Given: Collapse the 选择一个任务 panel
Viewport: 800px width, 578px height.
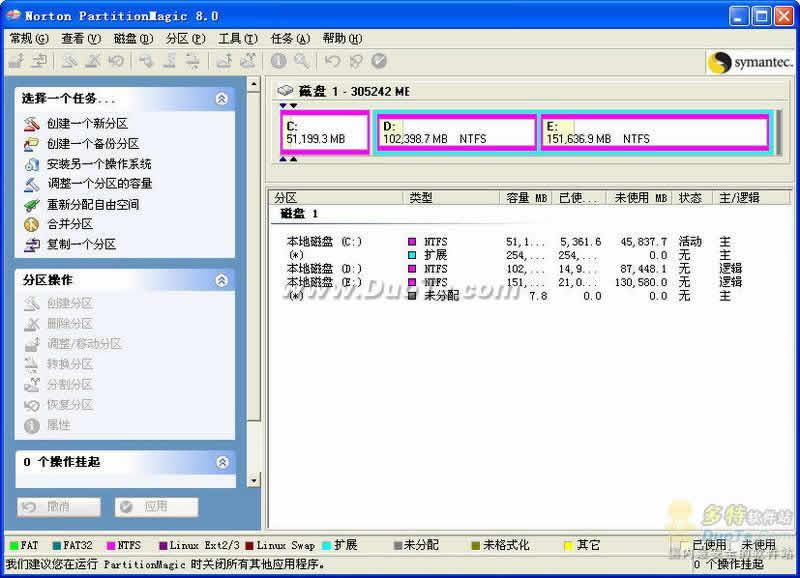Looking at the screenshot, I should (221, 98).
